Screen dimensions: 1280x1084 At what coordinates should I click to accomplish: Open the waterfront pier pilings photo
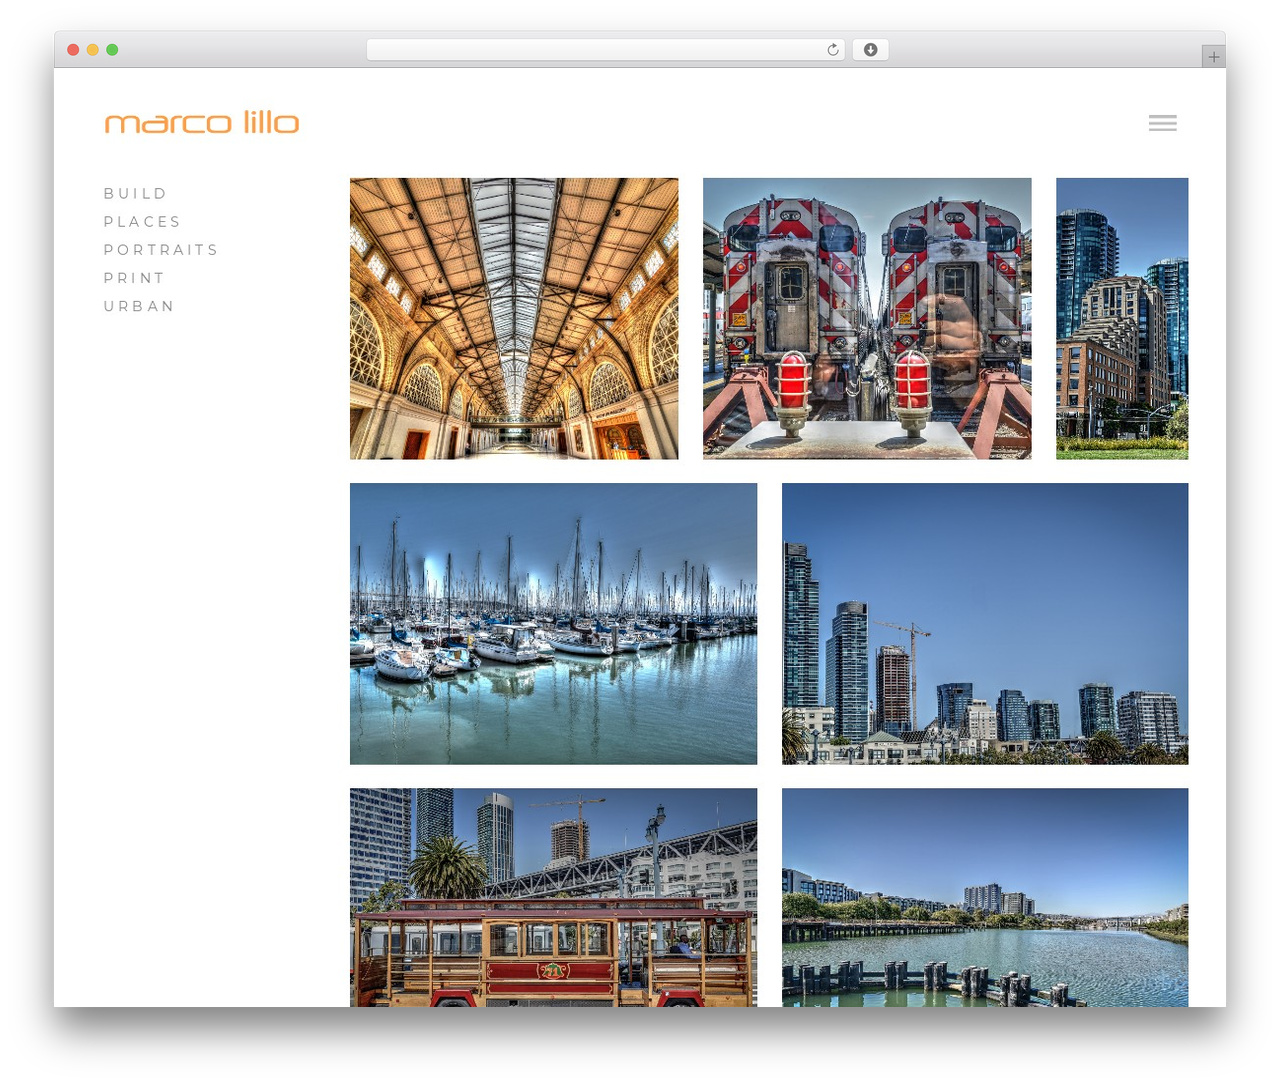point(985,897)
